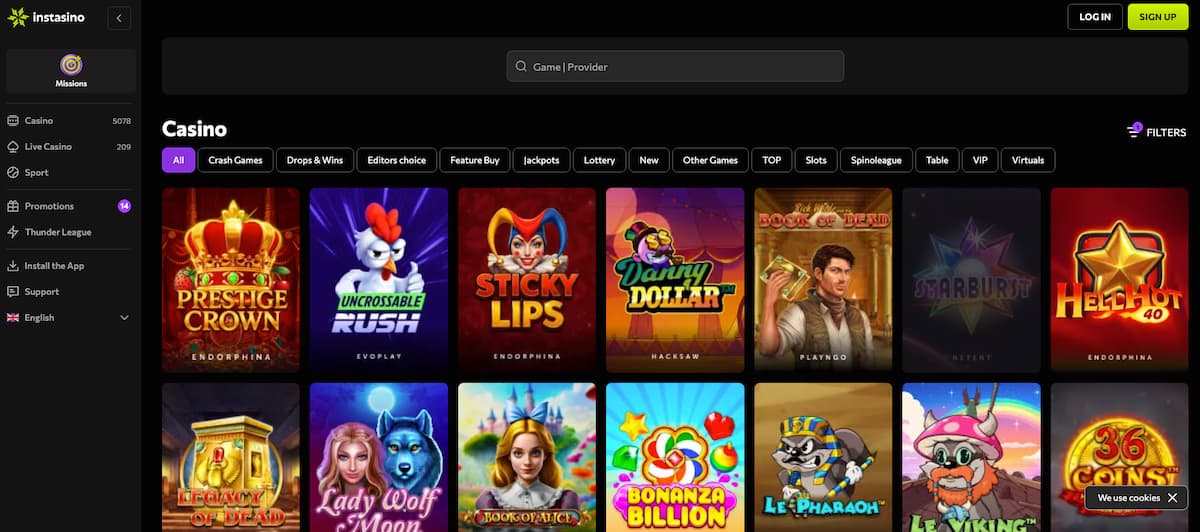This screenshot has width=1200, height=532.
Task: Select the All category tab
Action: 178,160
